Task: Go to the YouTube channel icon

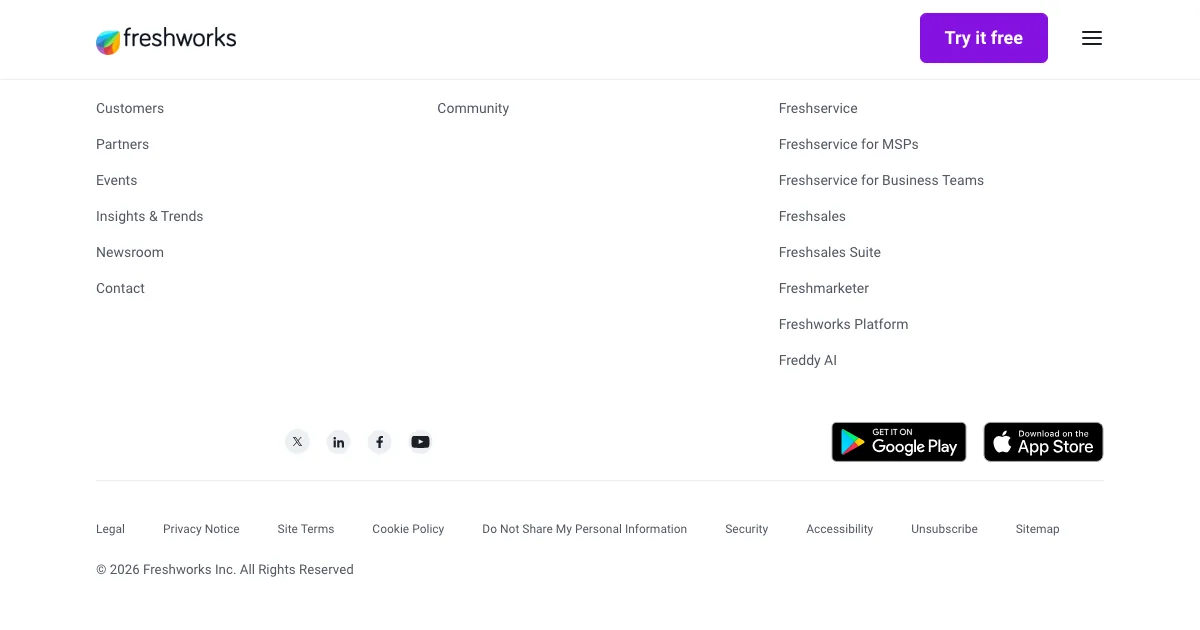Action: pyautogui.click(x=421, y=442)
